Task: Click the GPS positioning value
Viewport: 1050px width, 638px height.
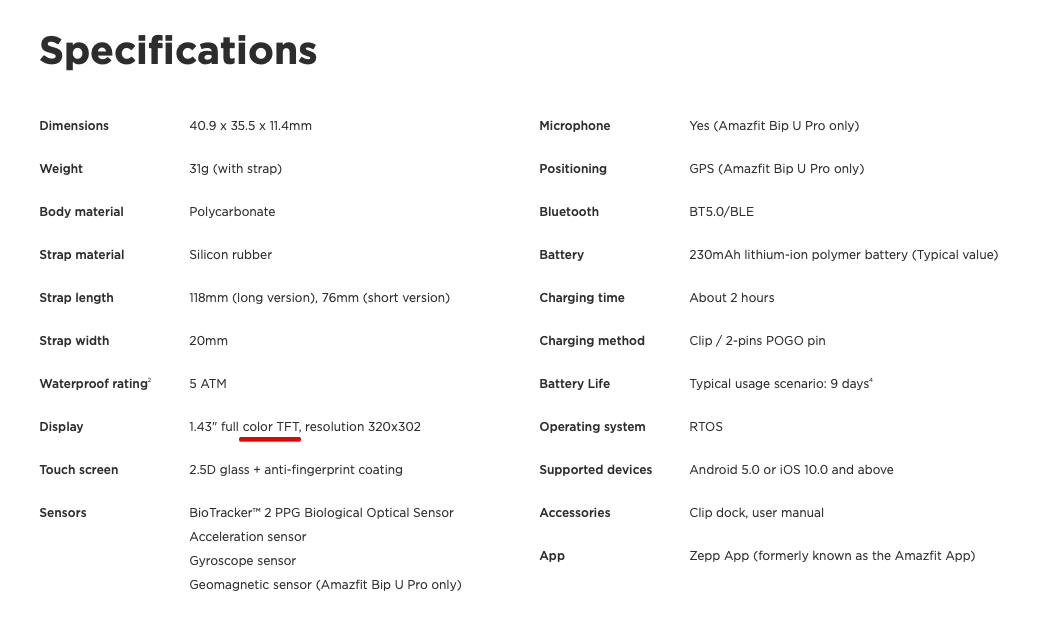Action: [776, 169]
